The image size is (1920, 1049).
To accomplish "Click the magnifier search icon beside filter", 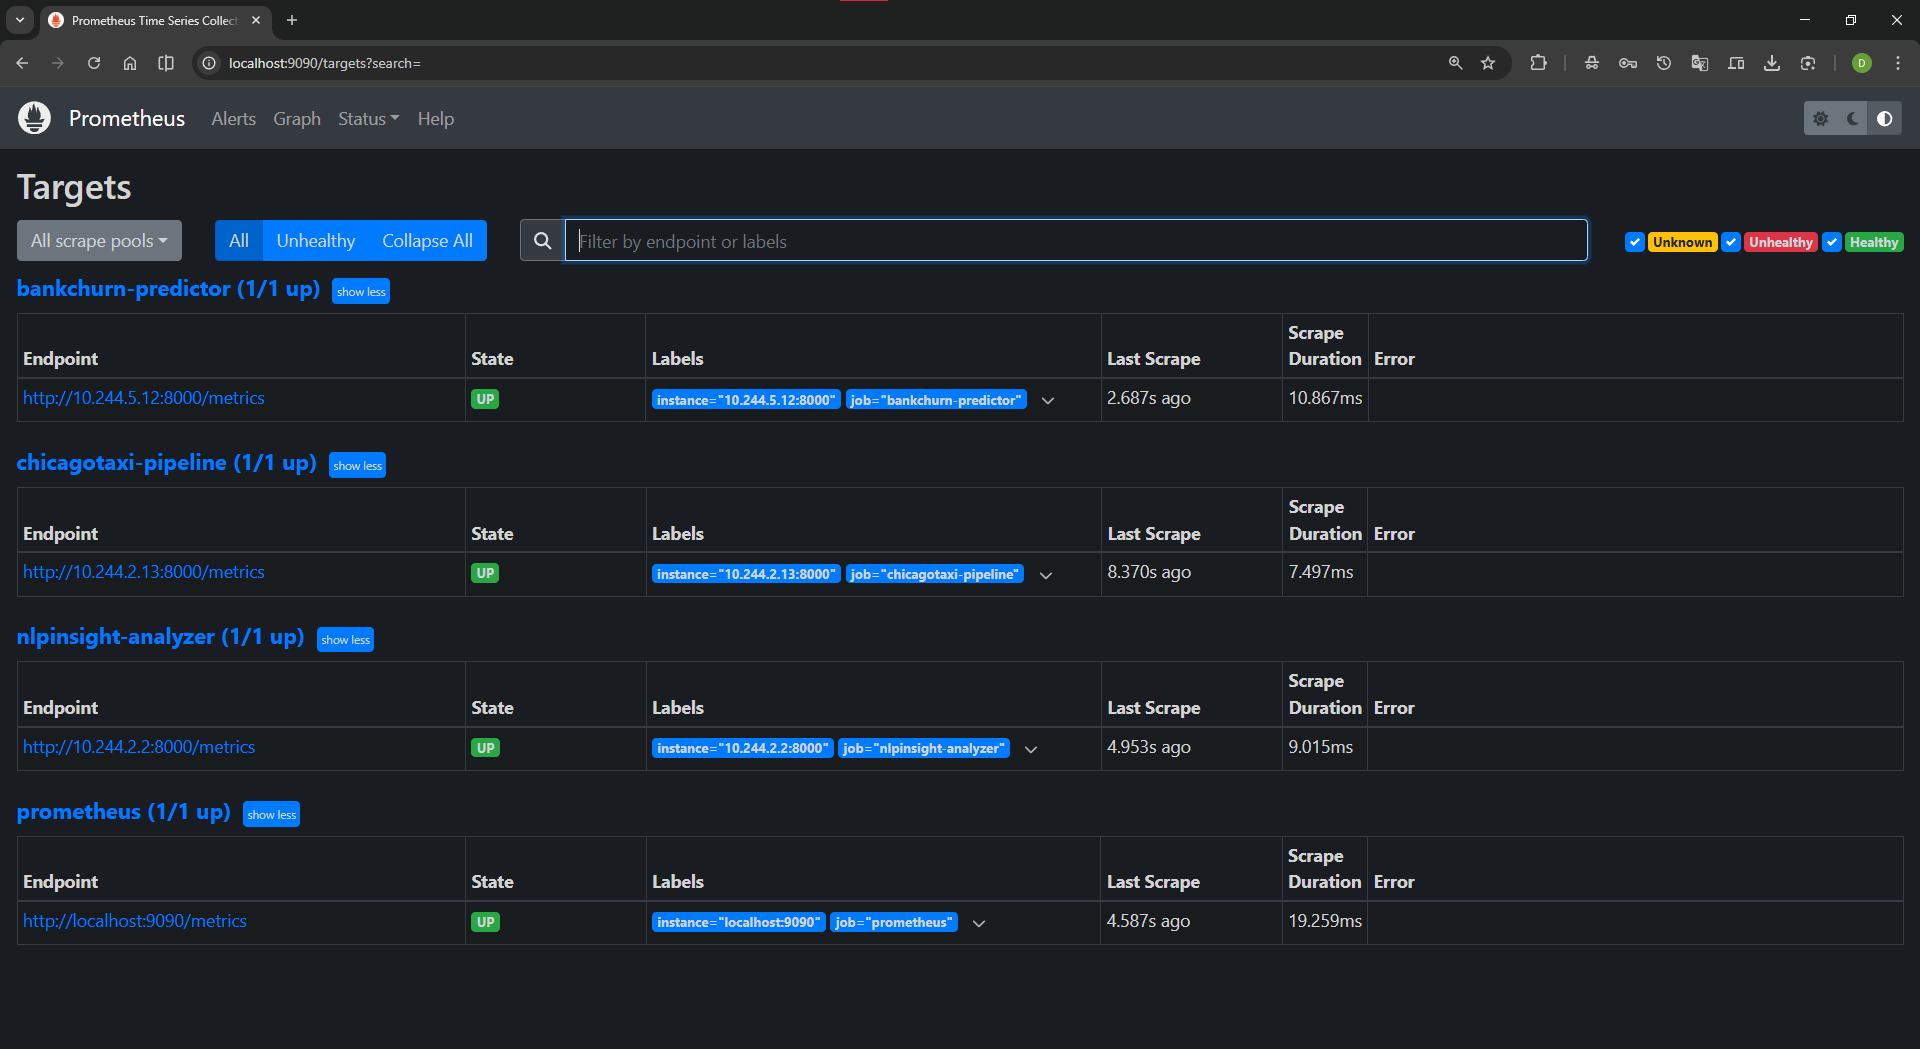I will tap(542, 241).
